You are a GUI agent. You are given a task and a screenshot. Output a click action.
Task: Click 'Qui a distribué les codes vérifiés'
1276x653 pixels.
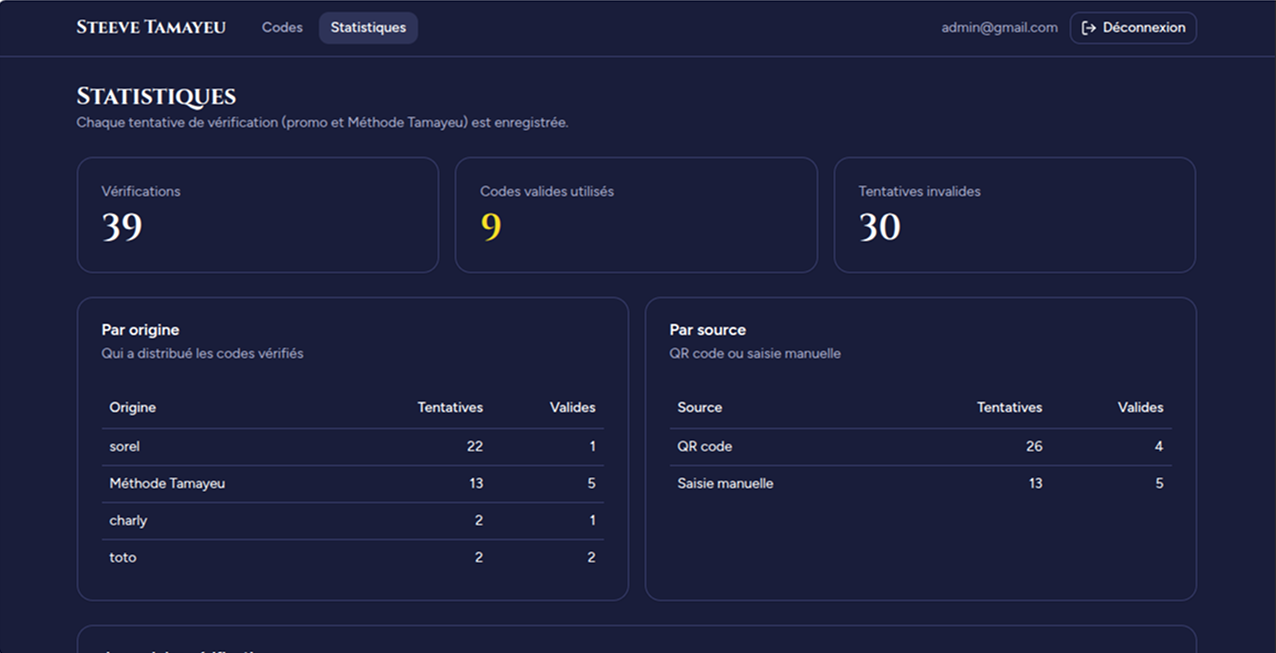(x=202, y=353)
